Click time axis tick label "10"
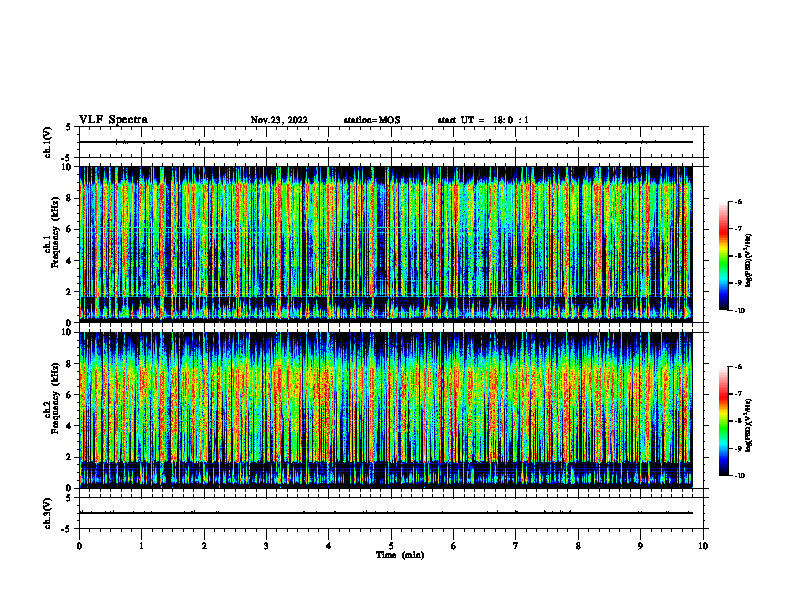The image size is (792, 612). 703,546
